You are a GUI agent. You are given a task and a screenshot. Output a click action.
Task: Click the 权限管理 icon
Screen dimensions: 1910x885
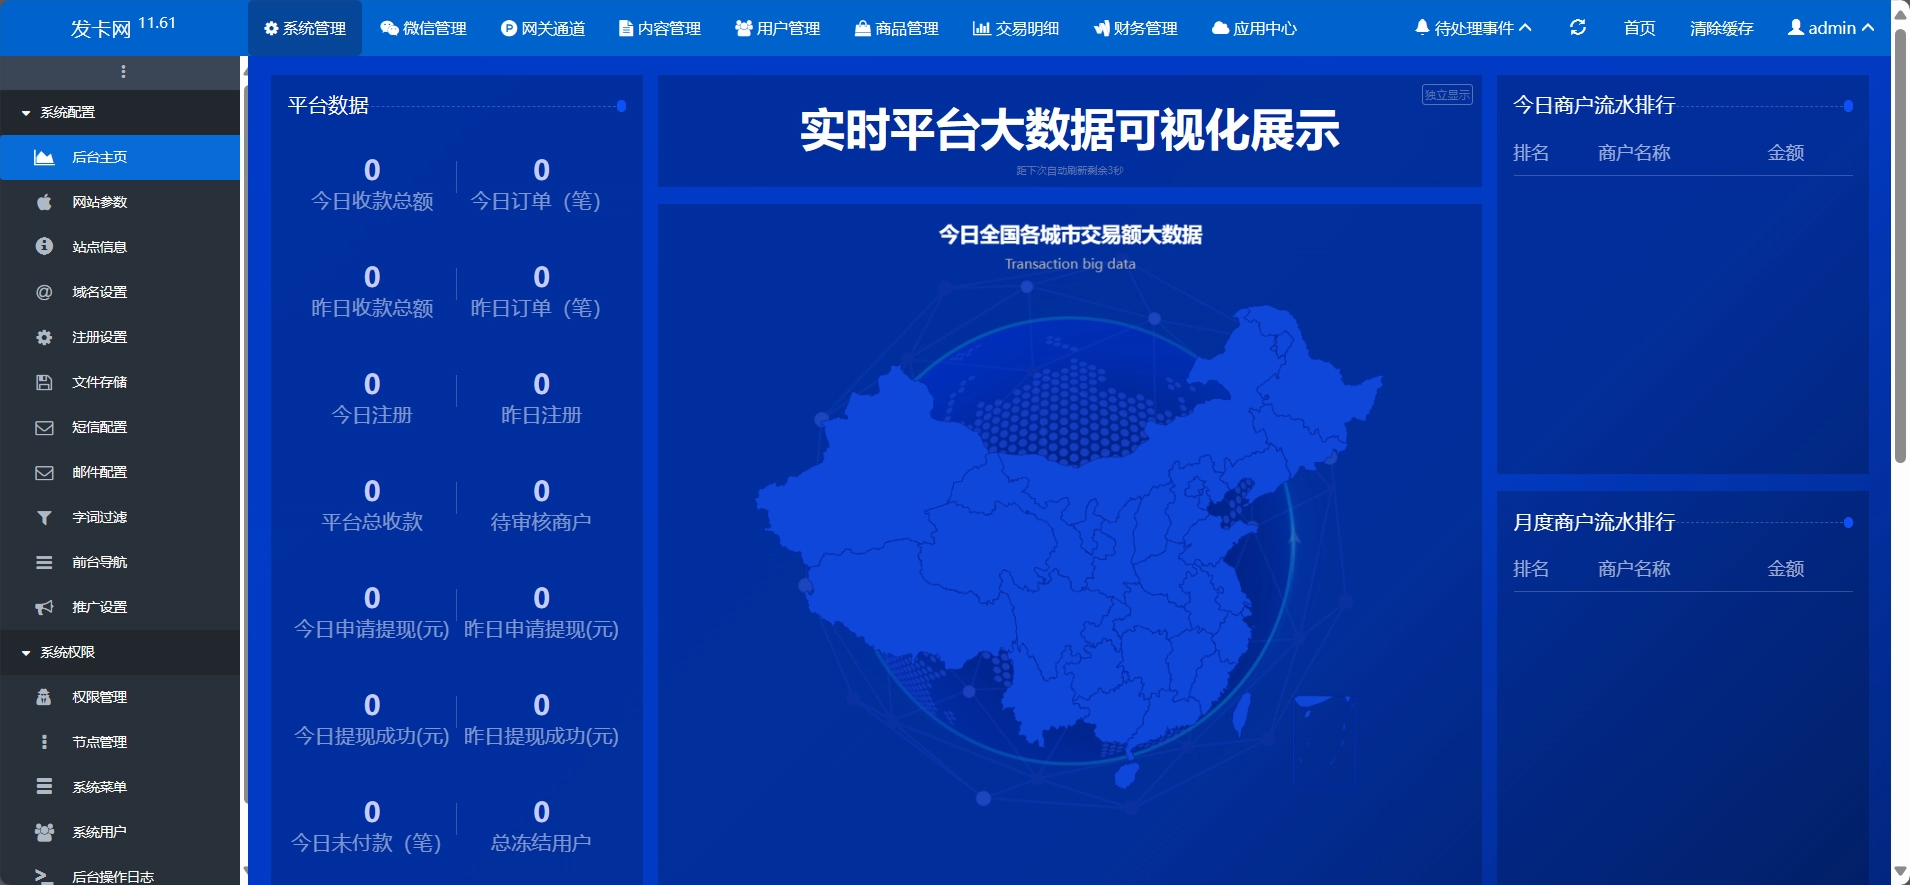click(44, 697)
